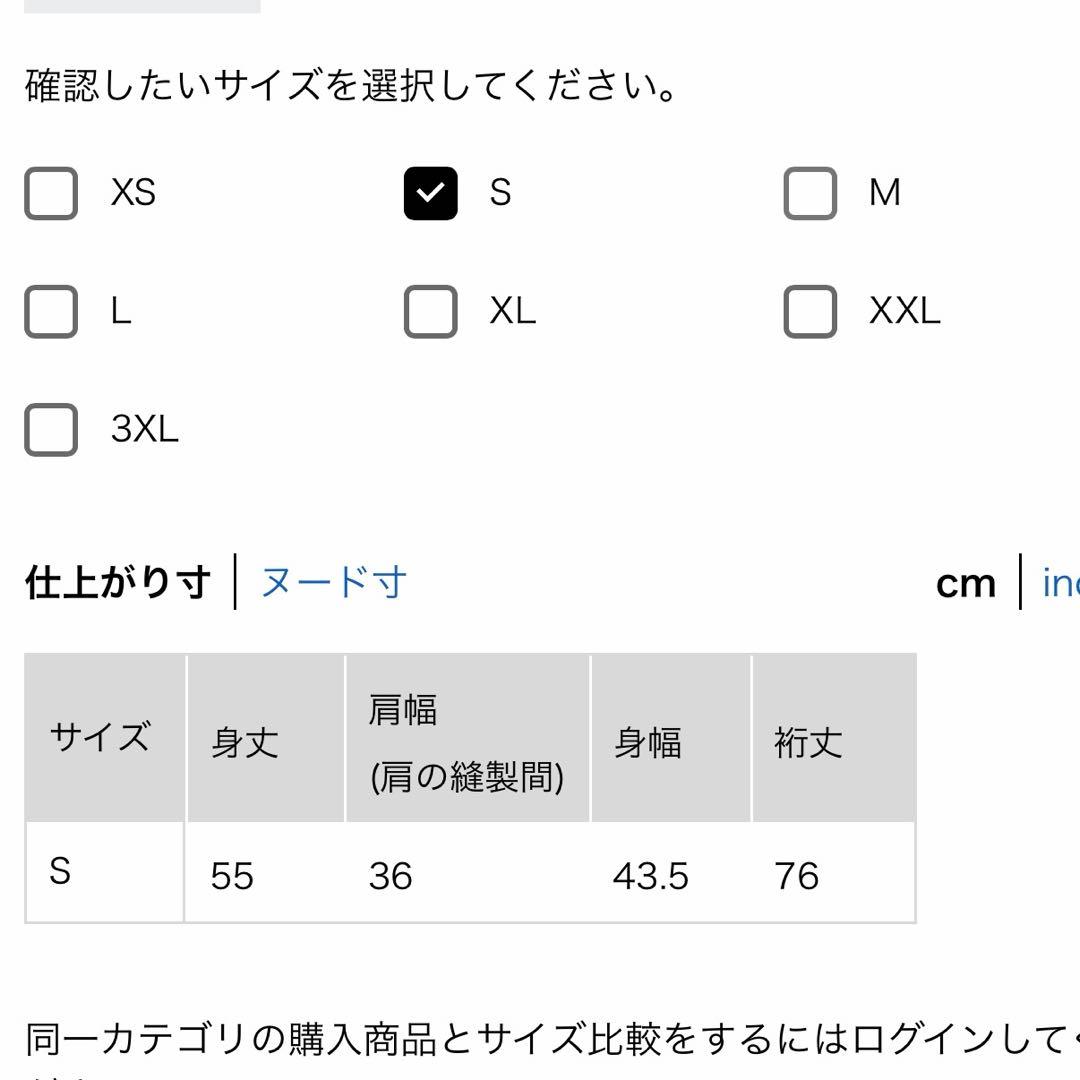Click the 肩幅 column header
Image resolution: width=1080 pixels, height=1080 pixels.
pos(468,738)
